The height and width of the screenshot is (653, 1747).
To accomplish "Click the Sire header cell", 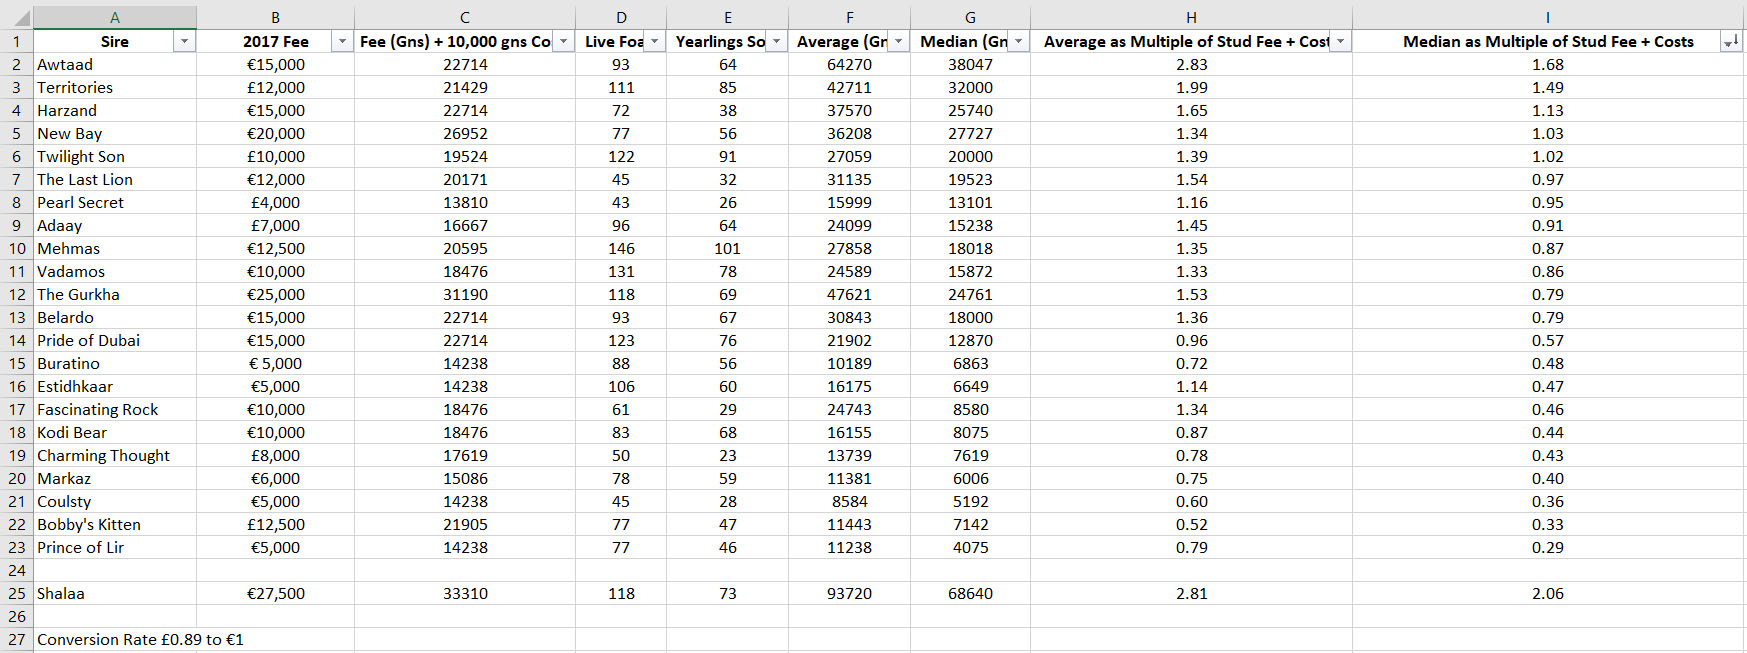I will (x=115, y=41).
